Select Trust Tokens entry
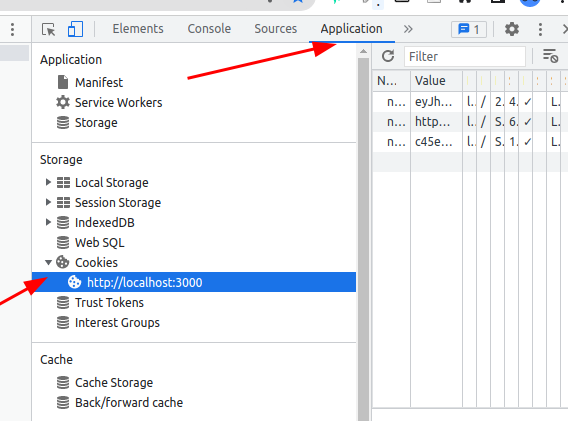 pos(109,303)
